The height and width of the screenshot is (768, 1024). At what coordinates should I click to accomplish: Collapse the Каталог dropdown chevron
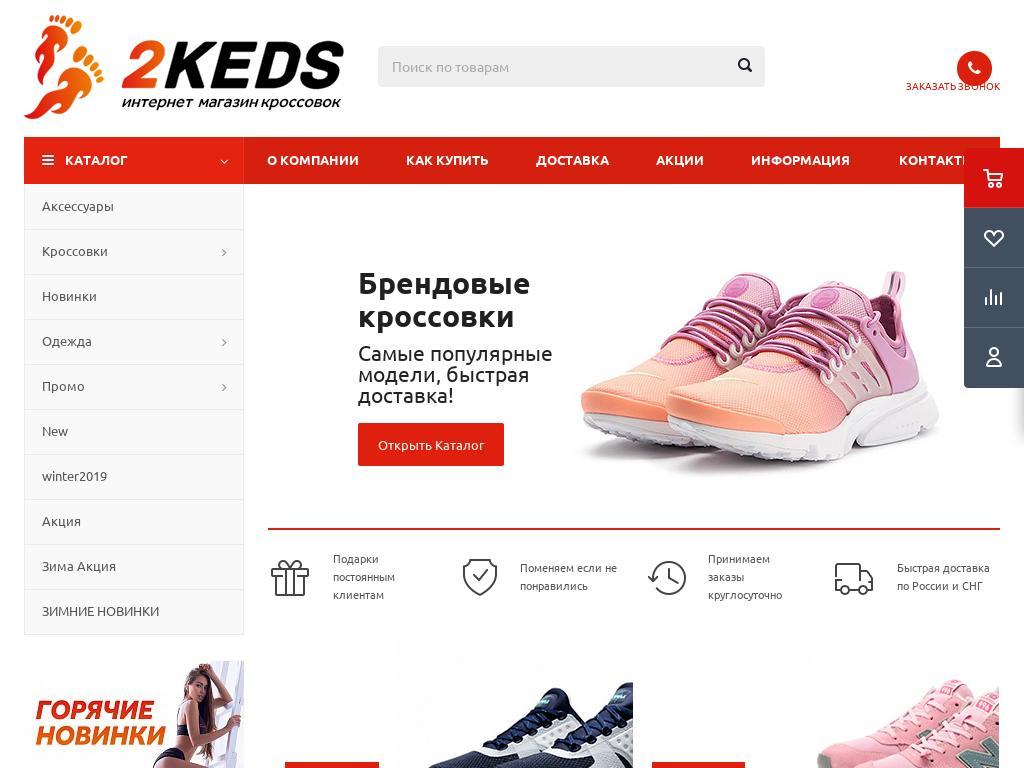(x=224, y=161)
